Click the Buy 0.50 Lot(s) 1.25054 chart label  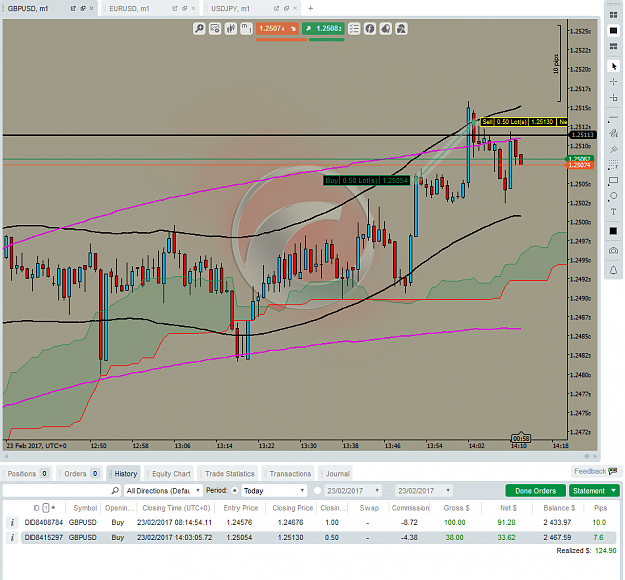(366, 181)
